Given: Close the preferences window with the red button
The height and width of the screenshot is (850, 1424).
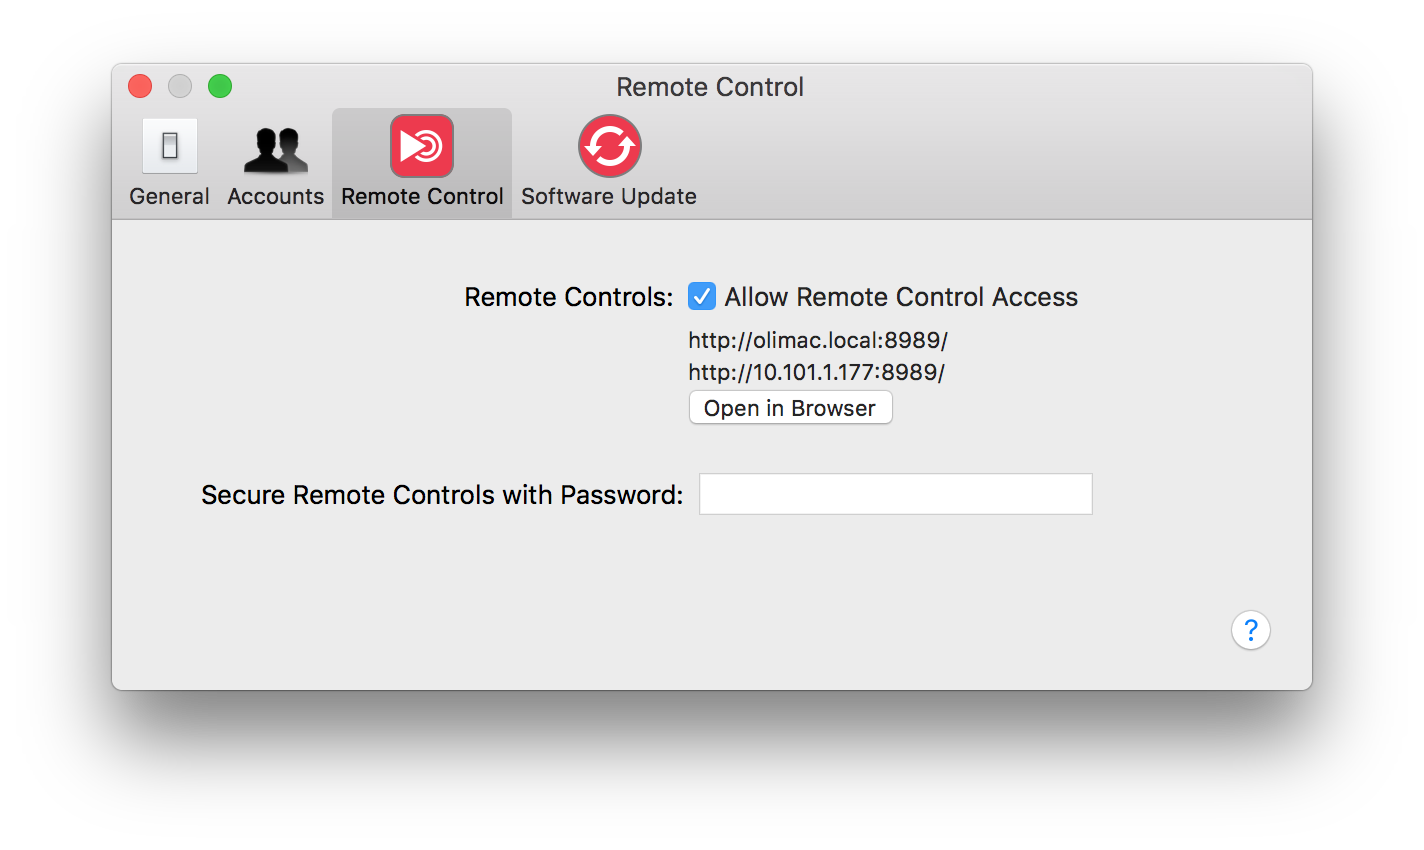Looking at the screenshot, I should [x=140, y=86].
